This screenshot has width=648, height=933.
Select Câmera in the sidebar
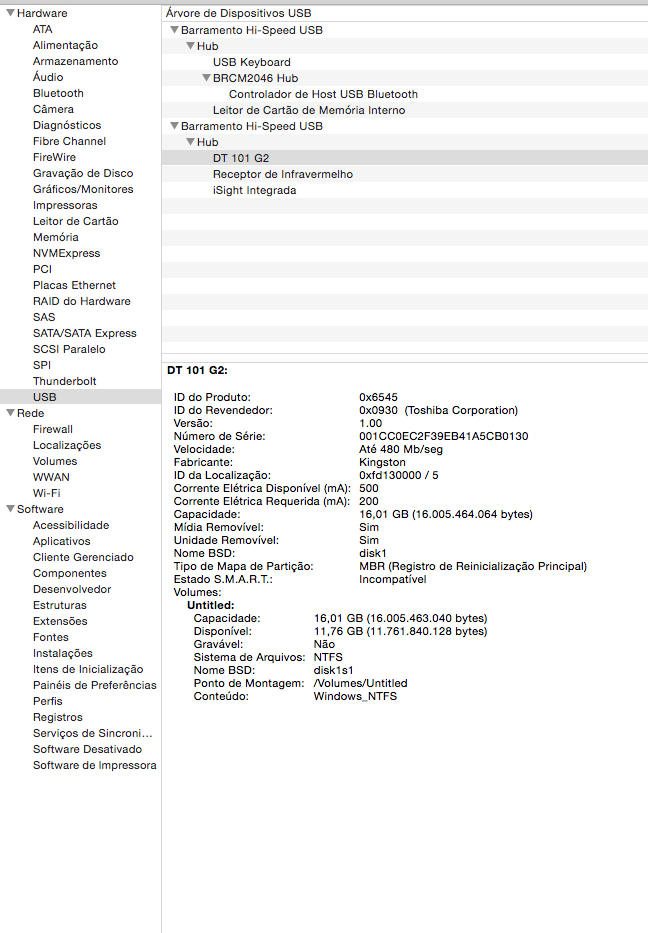click(x=53, y=109)
